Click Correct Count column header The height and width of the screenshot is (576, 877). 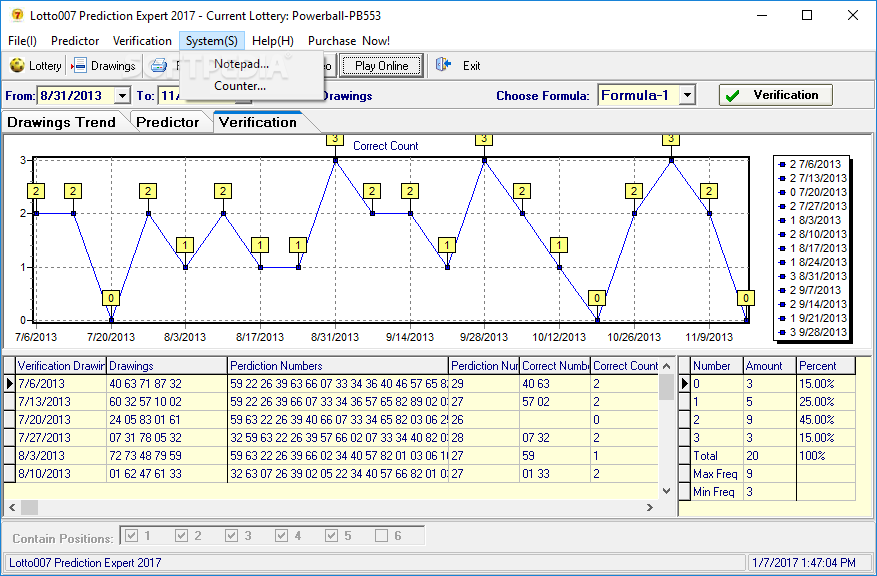click(x=625, y=366)
